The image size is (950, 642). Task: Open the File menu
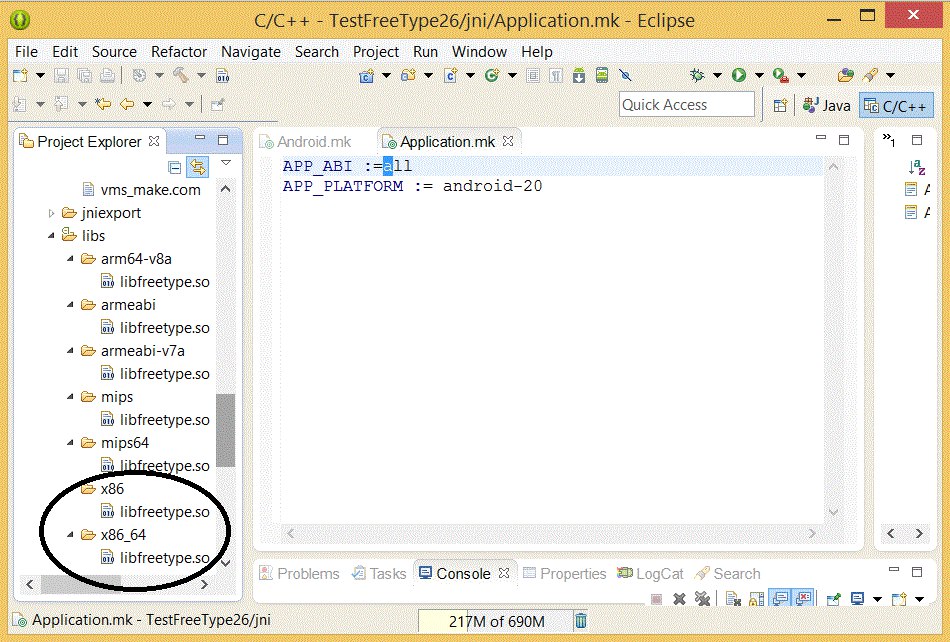coord(26,52)
